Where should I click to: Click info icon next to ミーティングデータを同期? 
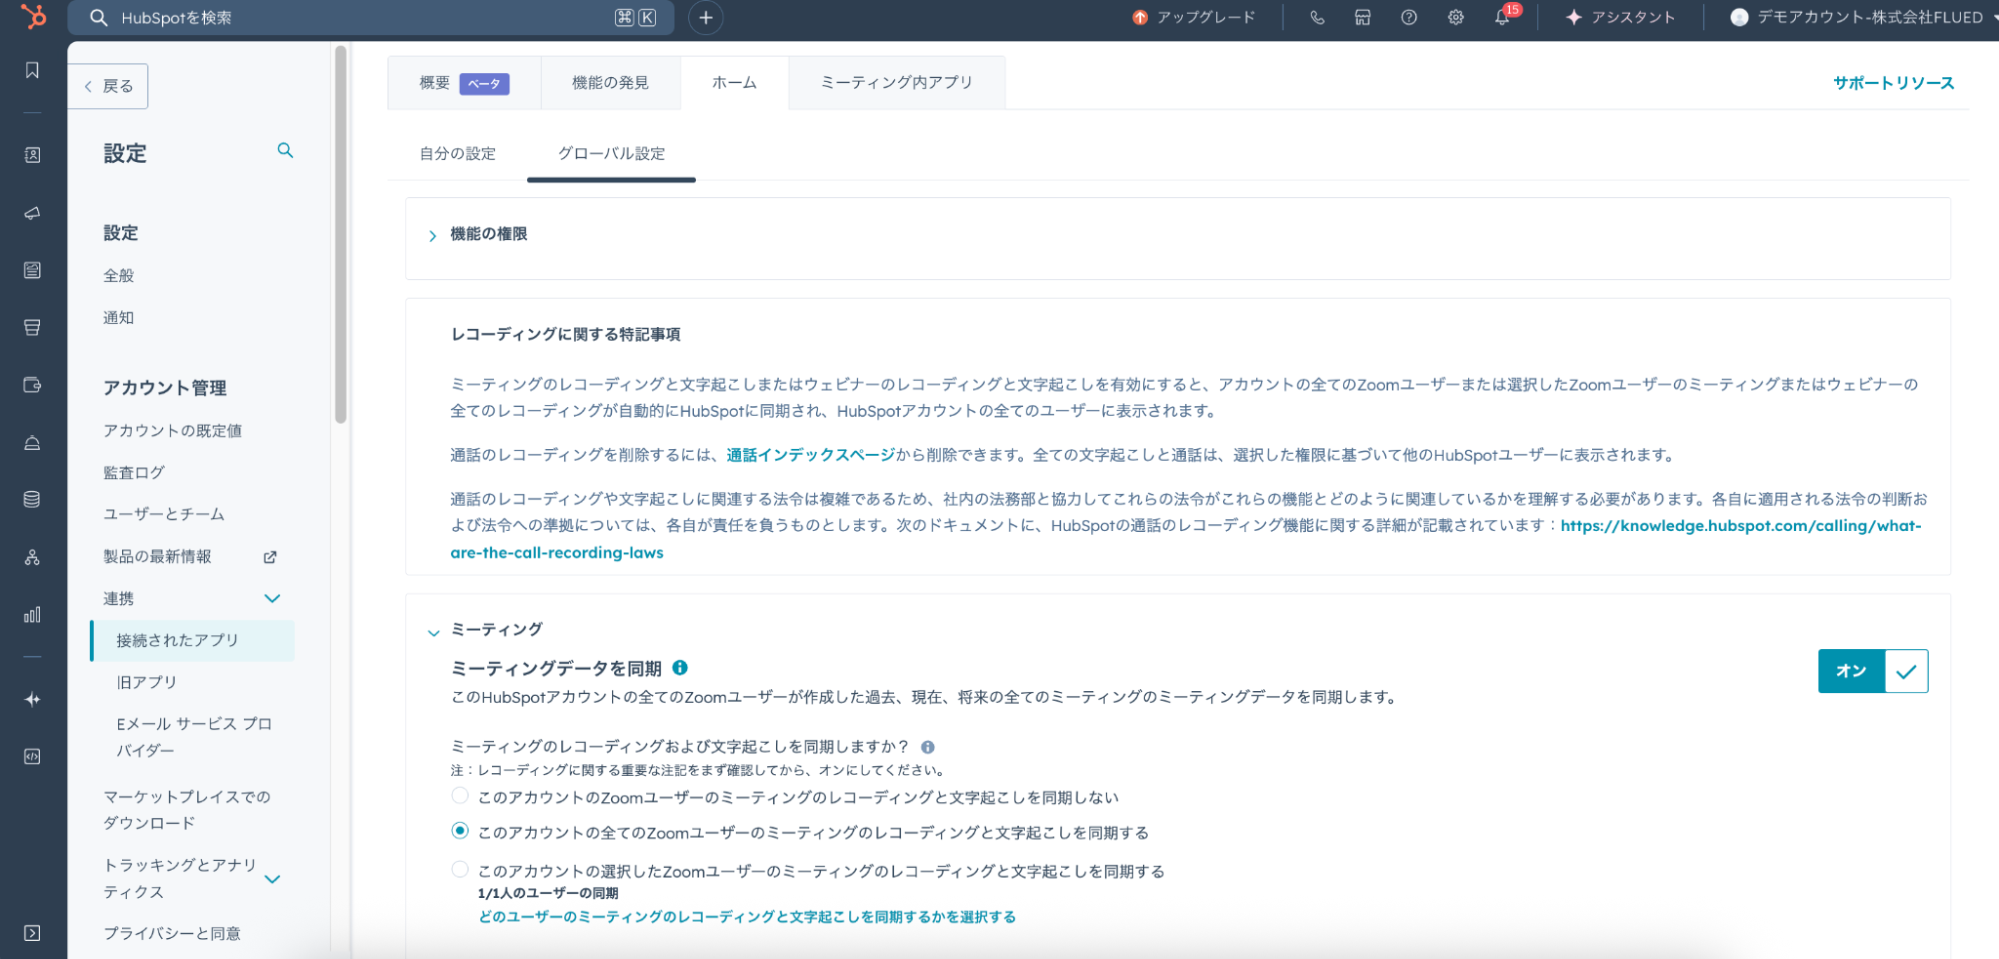tap(680, 668)
